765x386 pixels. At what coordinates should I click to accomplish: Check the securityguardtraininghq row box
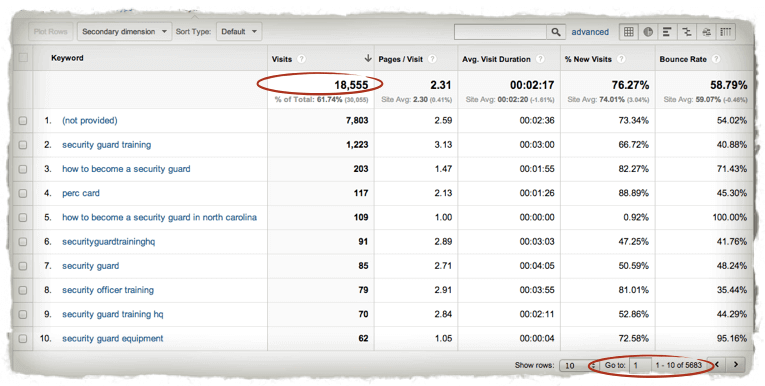pyautogui.click(x=23, y=242)
